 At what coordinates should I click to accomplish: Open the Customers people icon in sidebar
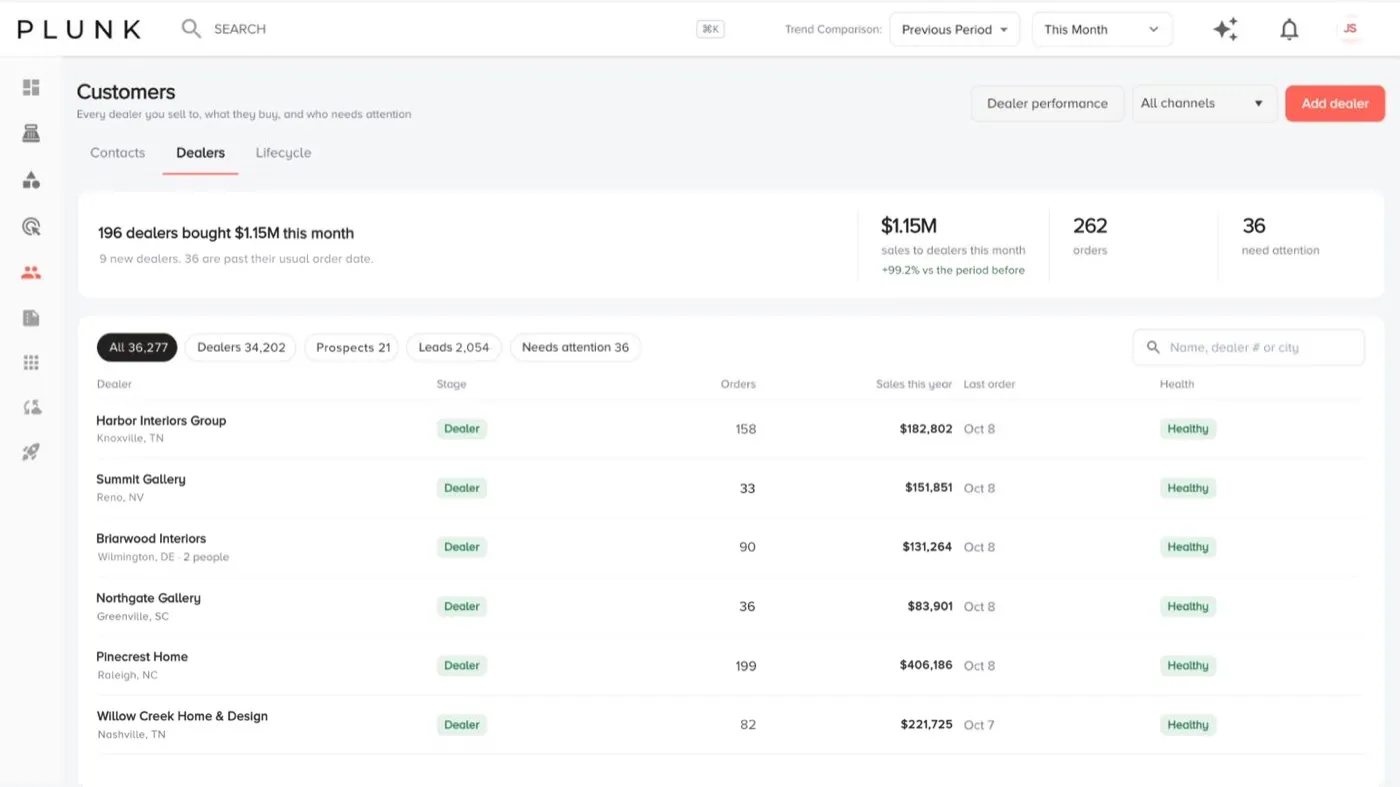31,272
